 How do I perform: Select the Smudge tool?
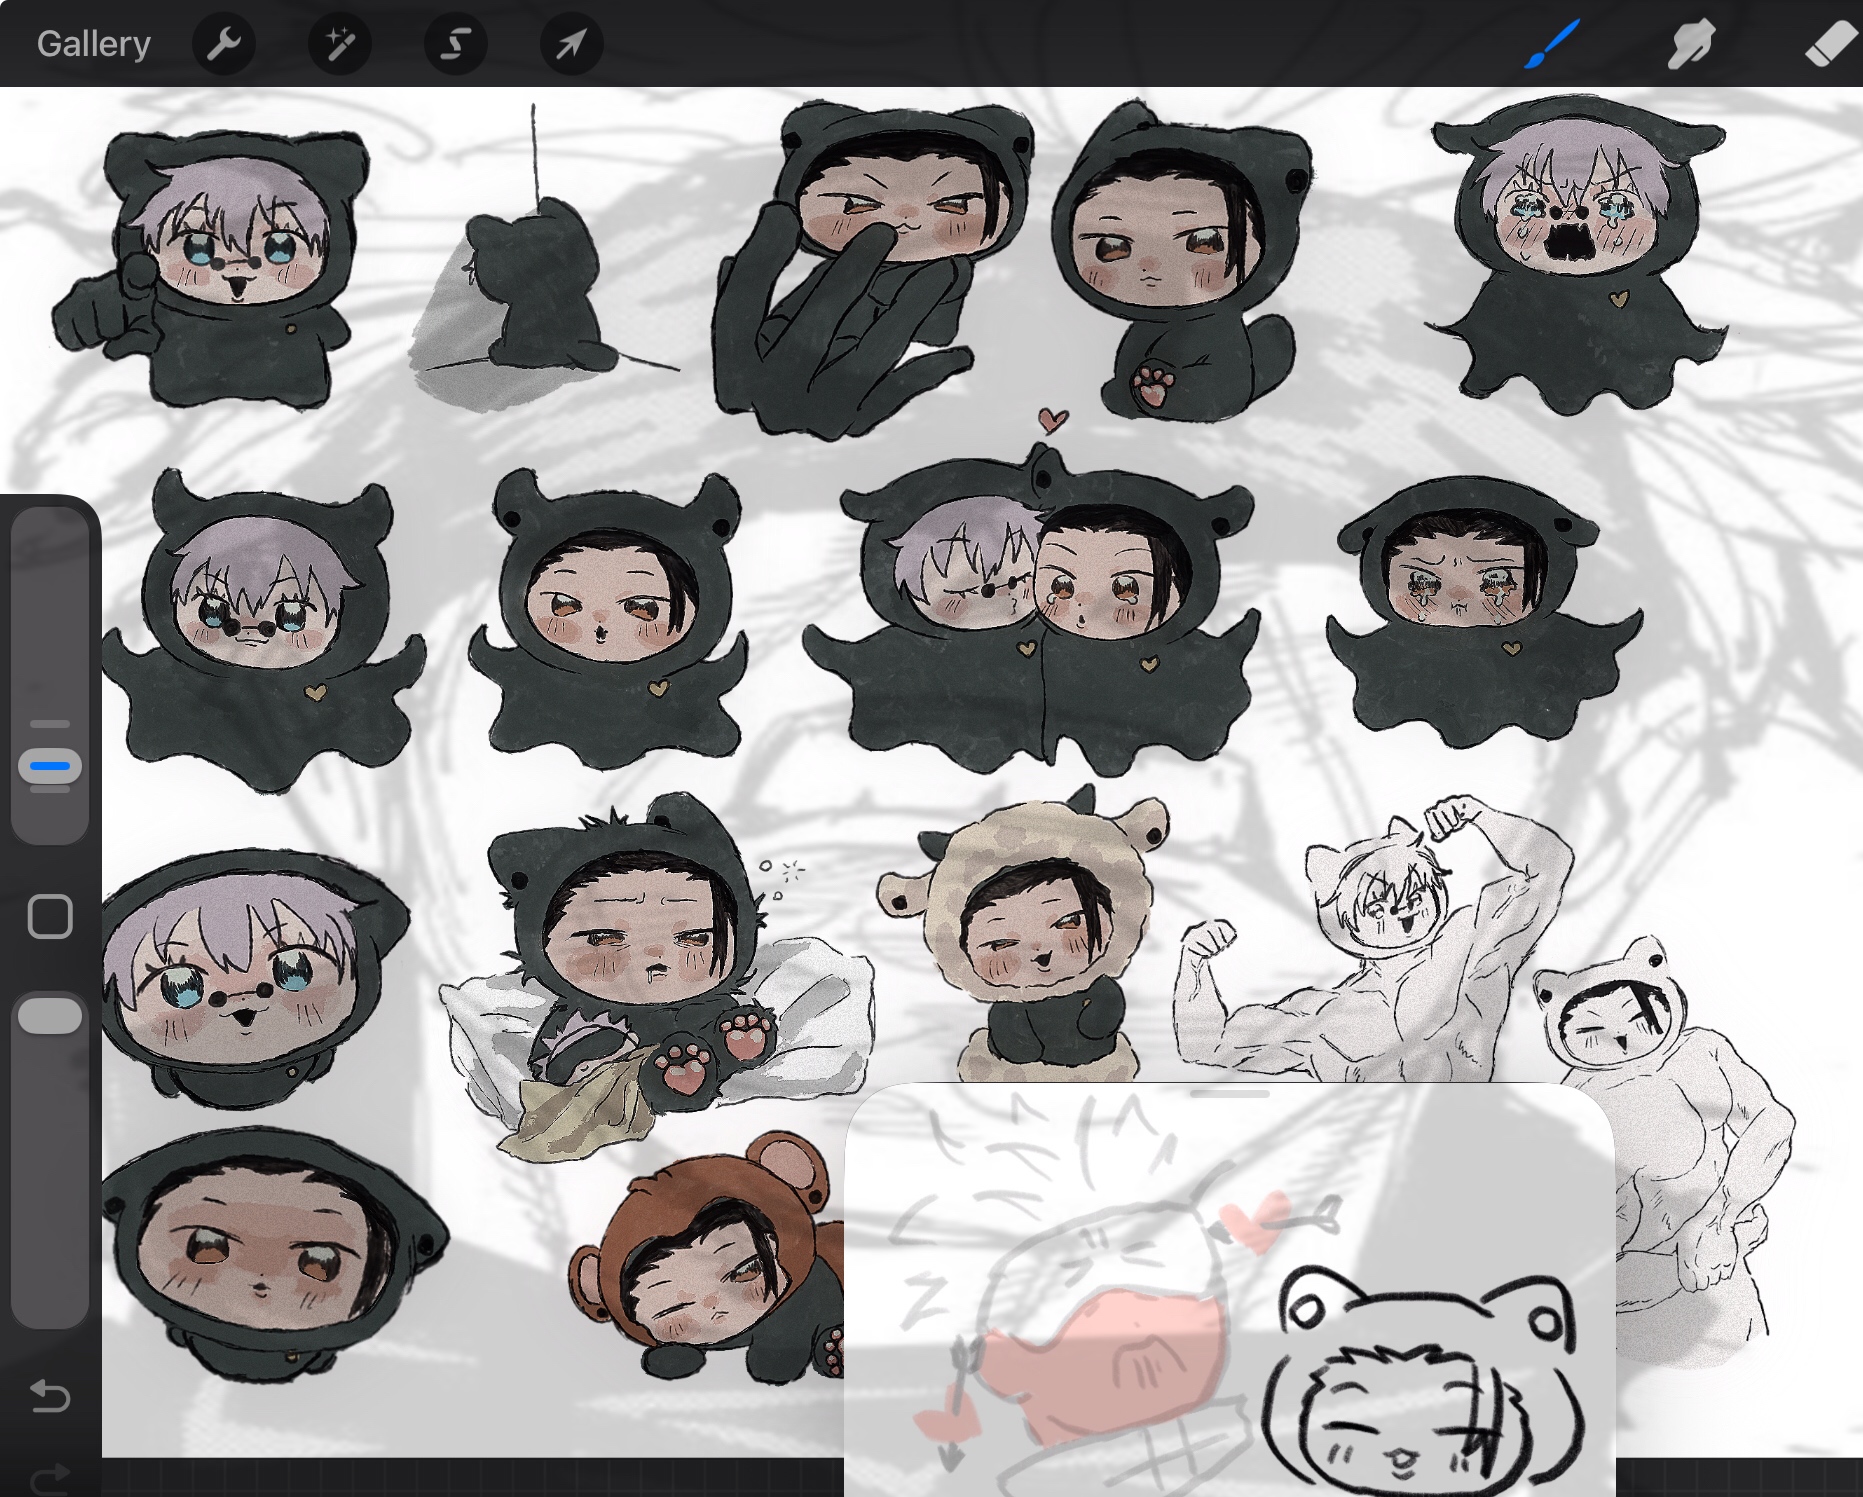[x=1691, y=44]
